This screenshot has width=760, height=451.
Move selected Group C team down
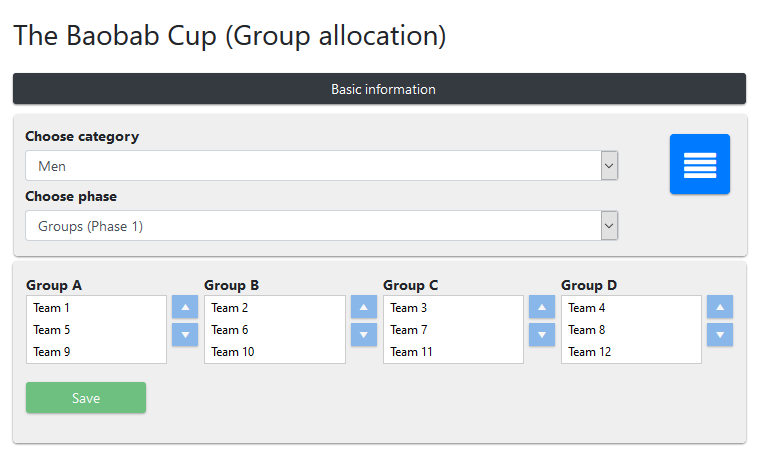542,335
